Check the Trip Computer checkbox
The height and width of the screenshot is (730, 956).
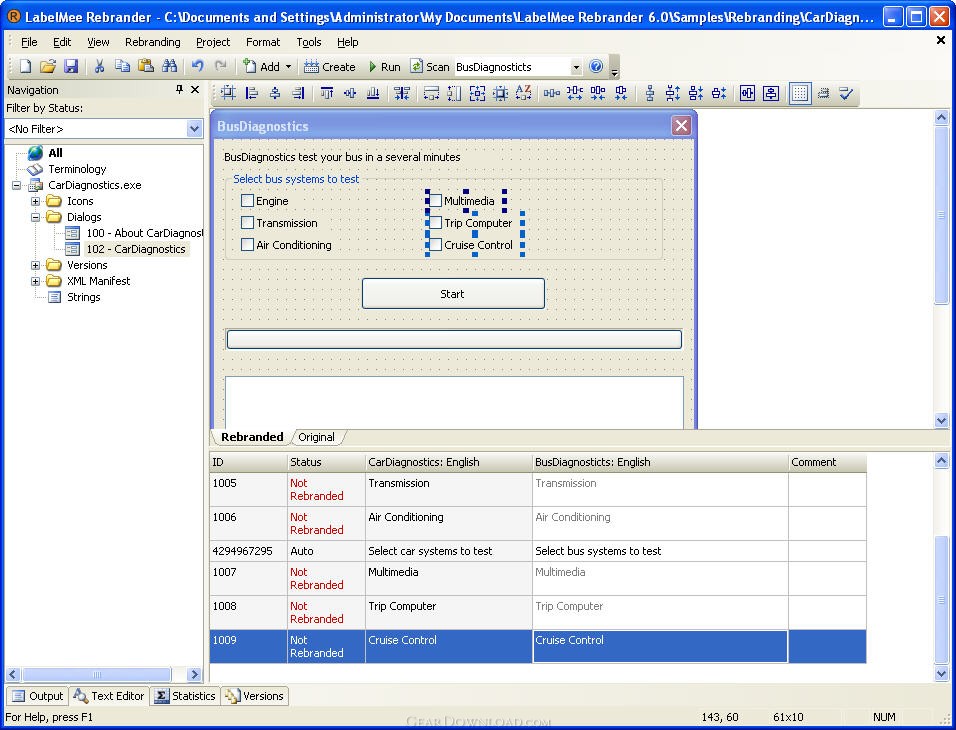click(435, 223)
